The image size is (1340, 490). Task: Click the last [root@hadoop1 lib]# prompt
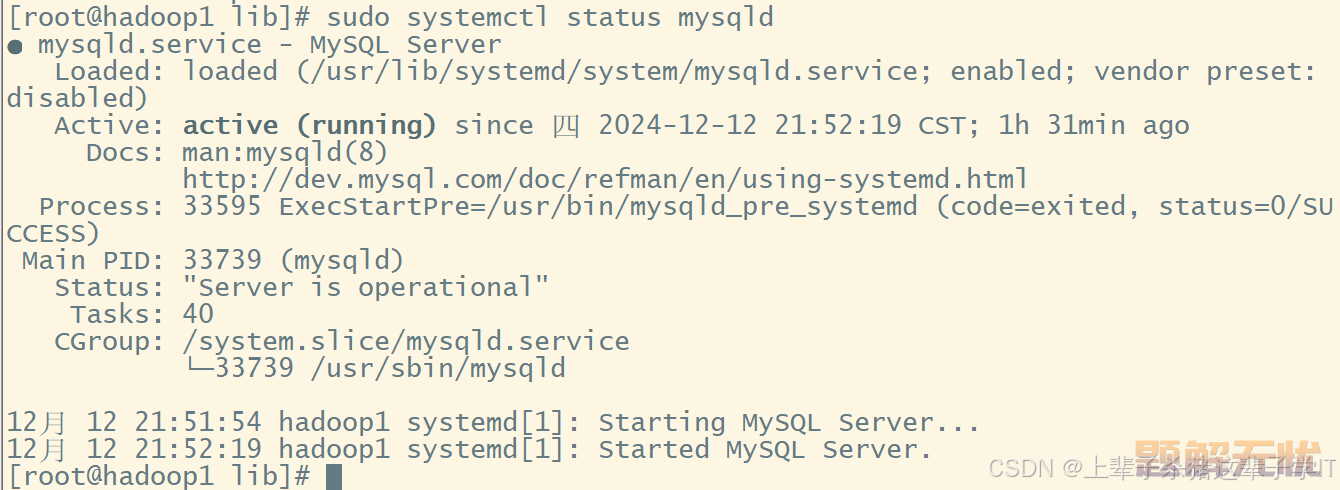[x=159, y=477]
